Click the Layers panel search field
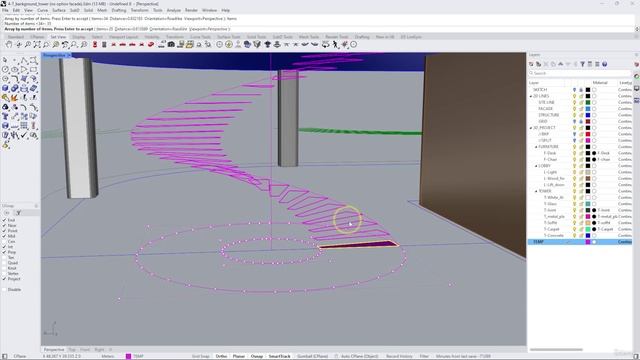This screenshot has height=360, width=640. pyautogui.click(x=580, y=73)
